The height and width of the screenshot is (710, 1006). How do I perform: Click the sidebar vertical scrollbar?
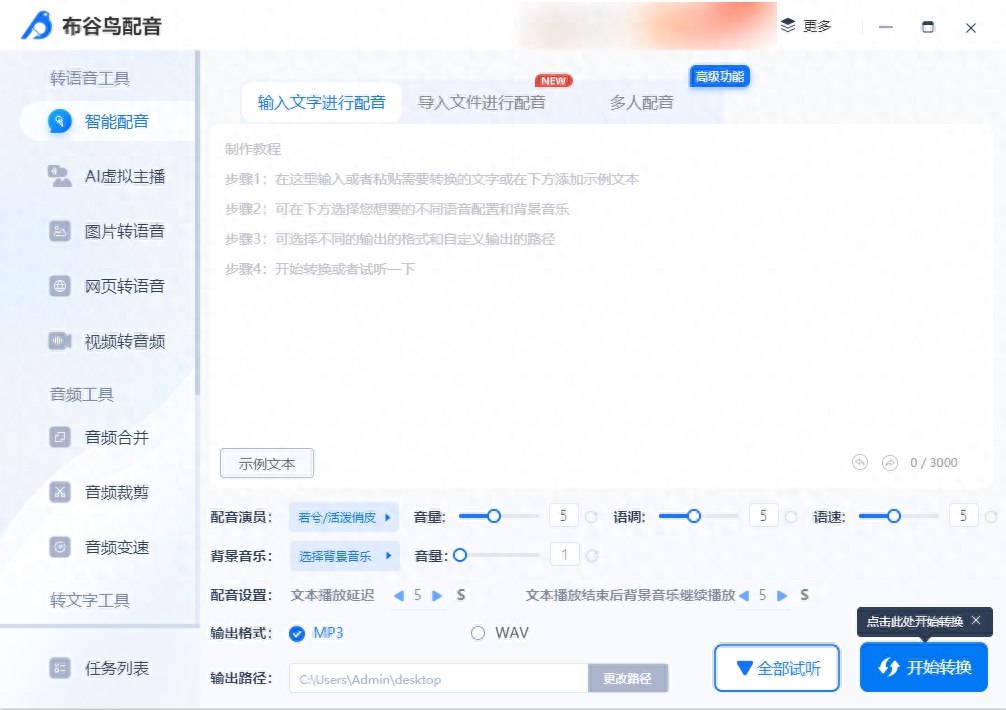pos(198,224)
